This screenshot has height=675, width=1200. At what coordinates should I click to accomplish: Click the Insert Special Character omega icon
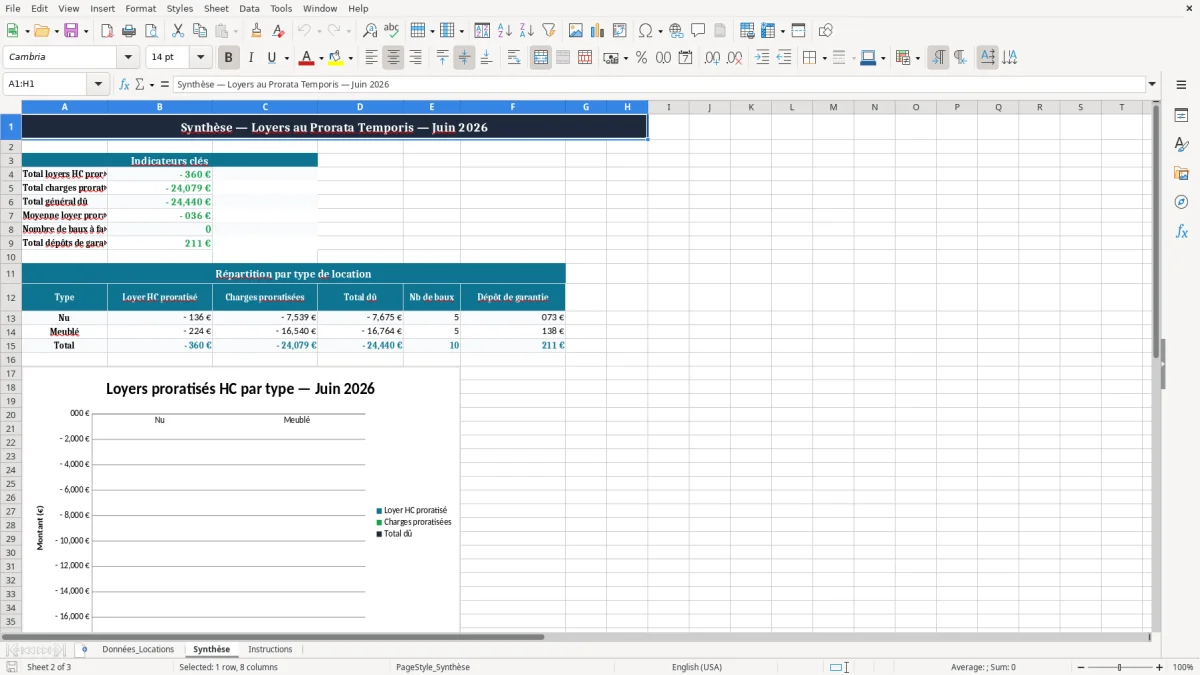(x=646, y=31)
